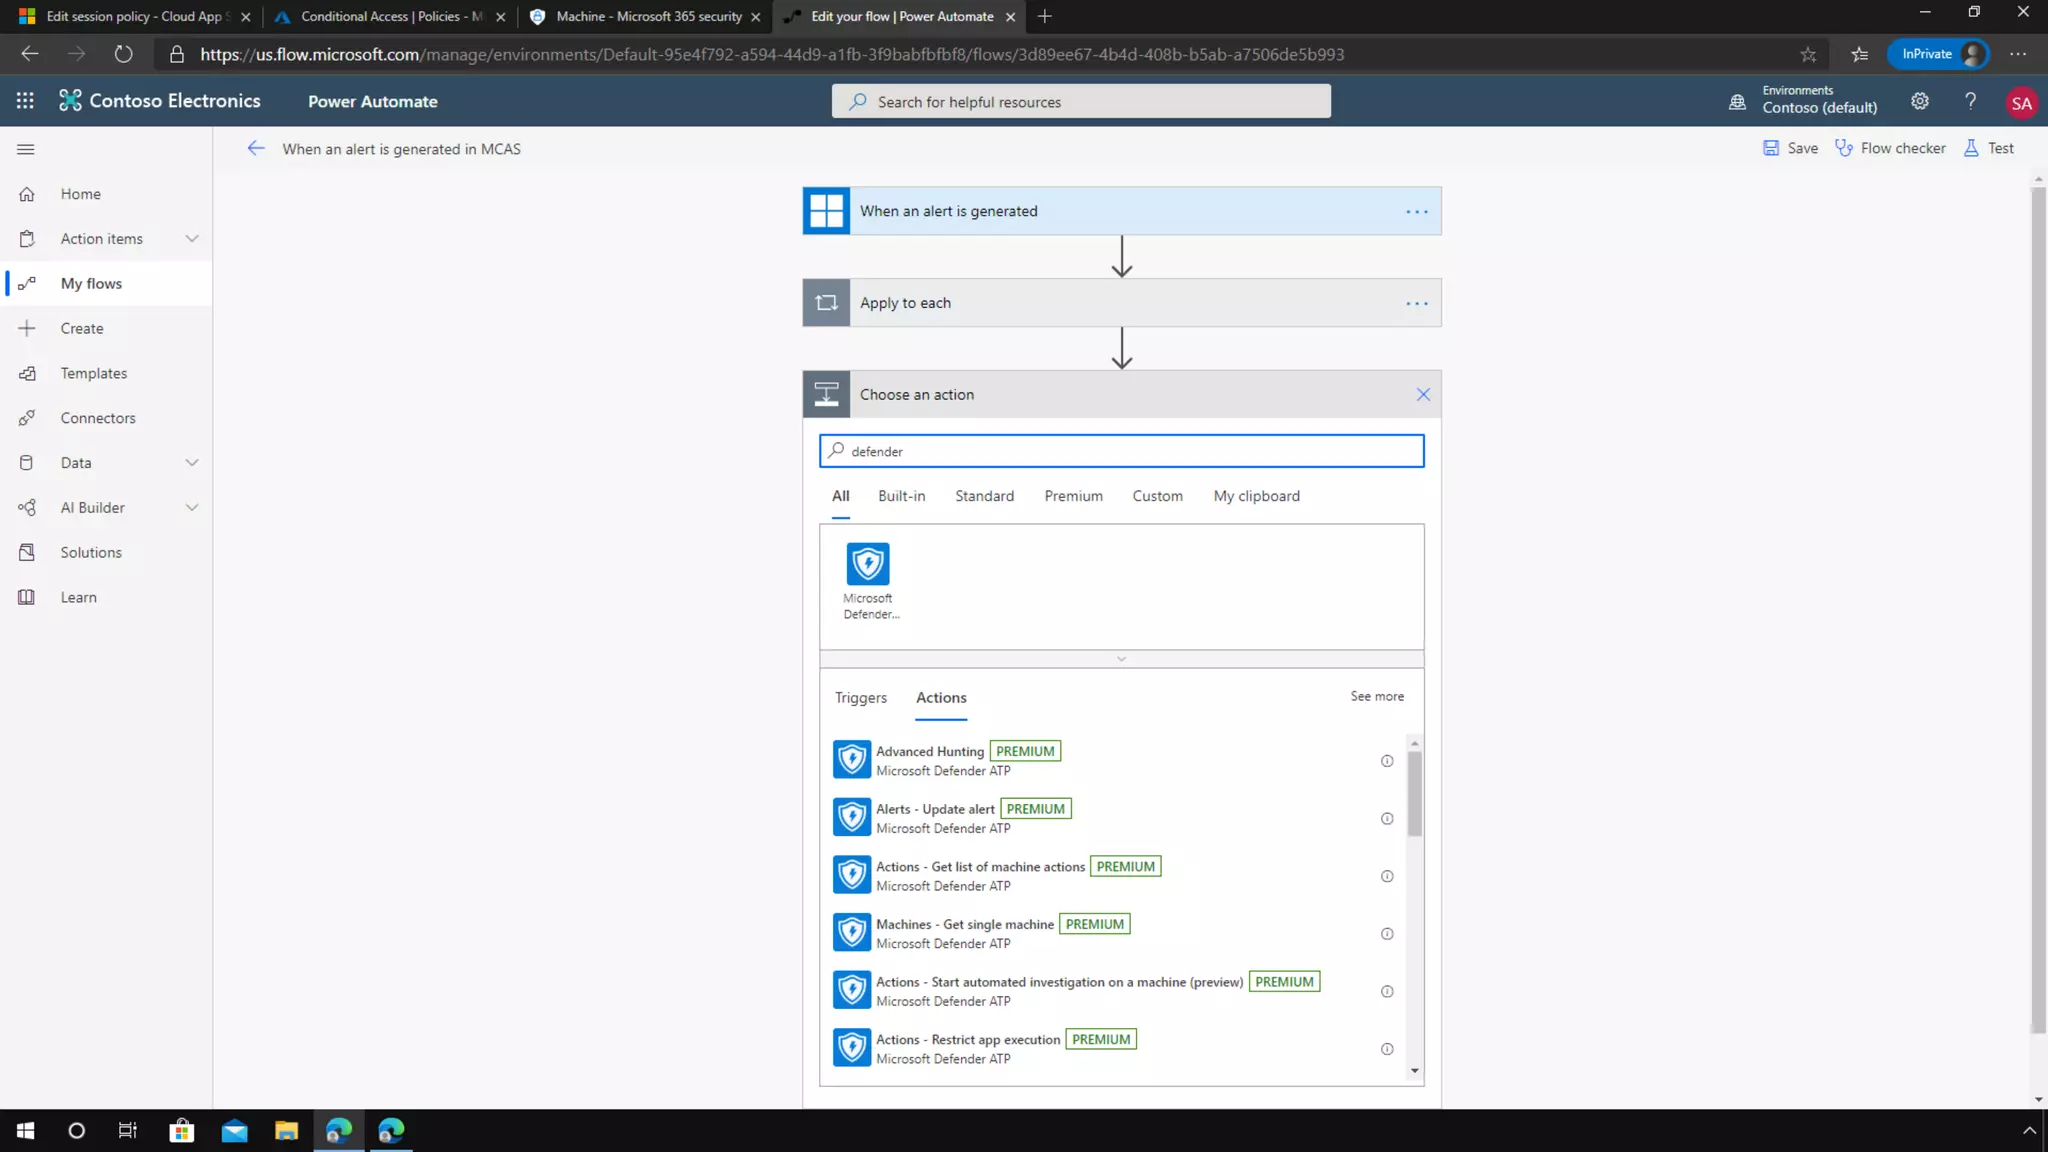Click the Apply to each loop icon
Screen dimensions: 2048x1152
826,303
